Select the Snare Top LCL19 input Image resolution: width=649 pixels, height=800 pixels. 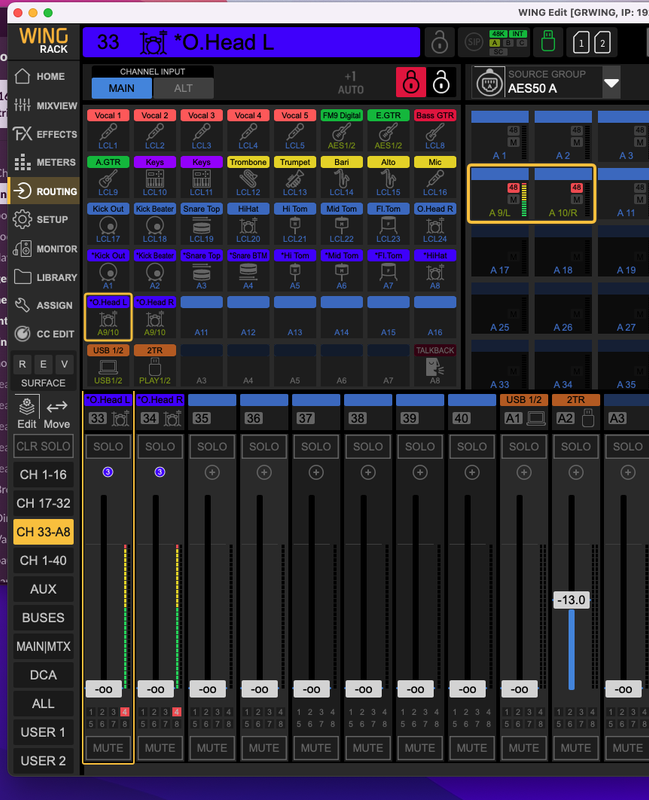point(202,223)
